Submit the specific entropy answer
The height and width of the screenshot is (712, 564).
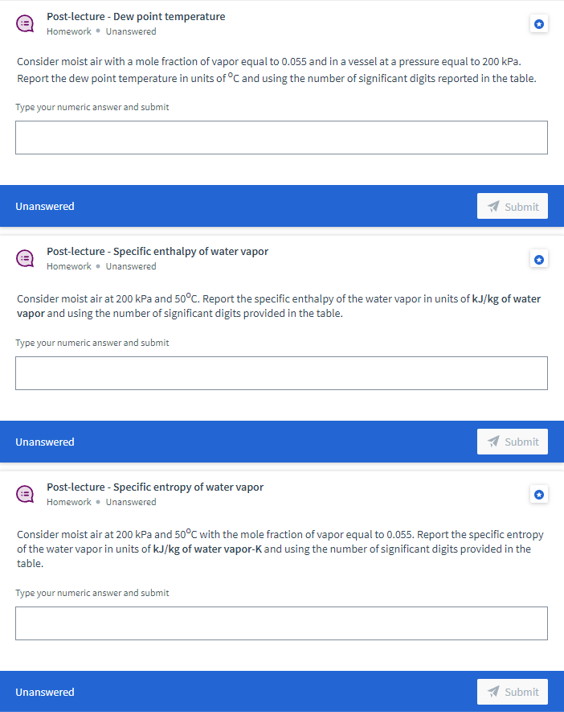512,692
